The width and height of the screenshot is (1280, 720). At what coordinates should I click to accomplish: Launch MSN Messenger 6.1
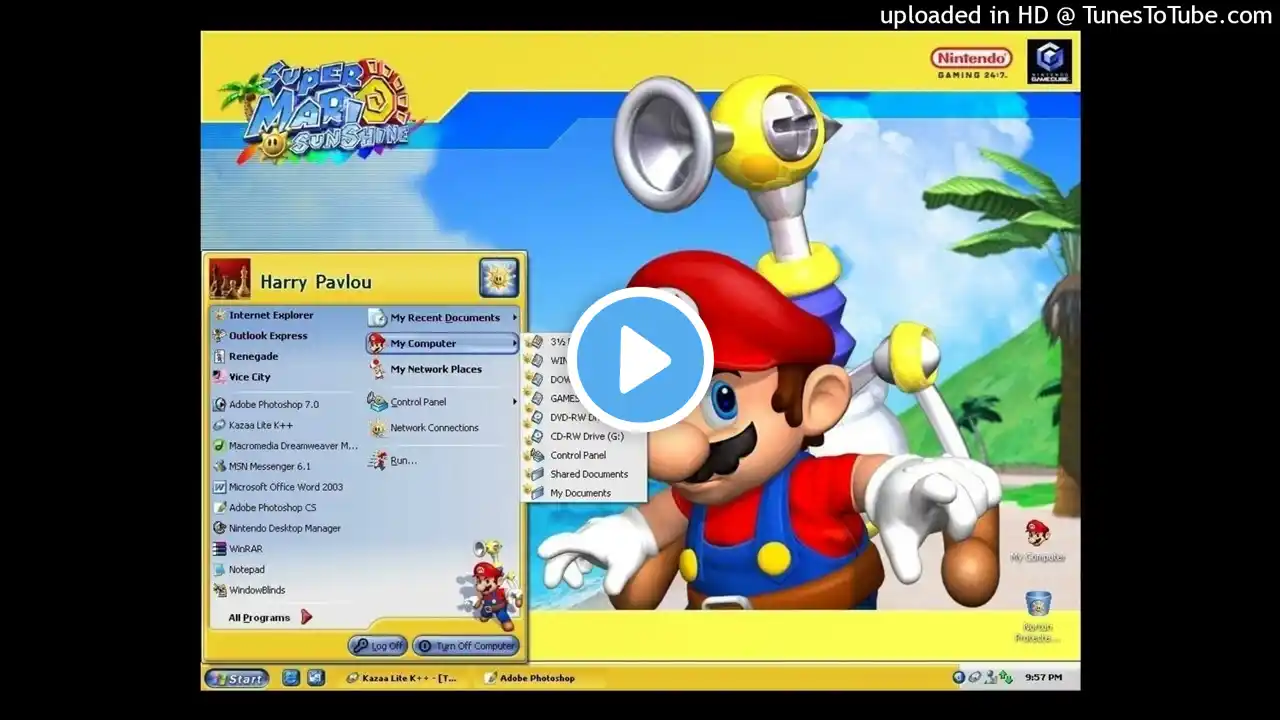(x=261, y=466)
